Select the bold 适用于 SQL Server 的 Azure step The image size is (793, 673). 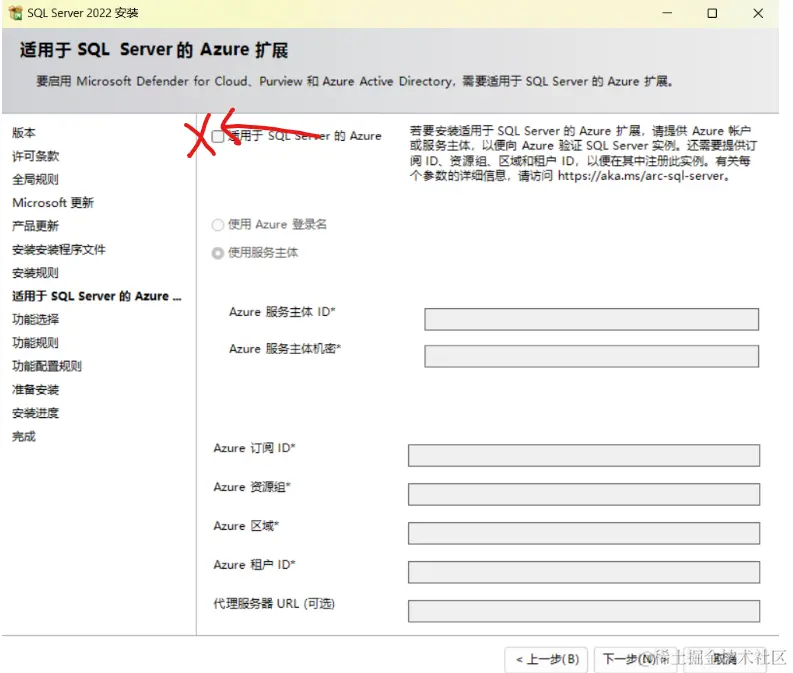point(97,296)
